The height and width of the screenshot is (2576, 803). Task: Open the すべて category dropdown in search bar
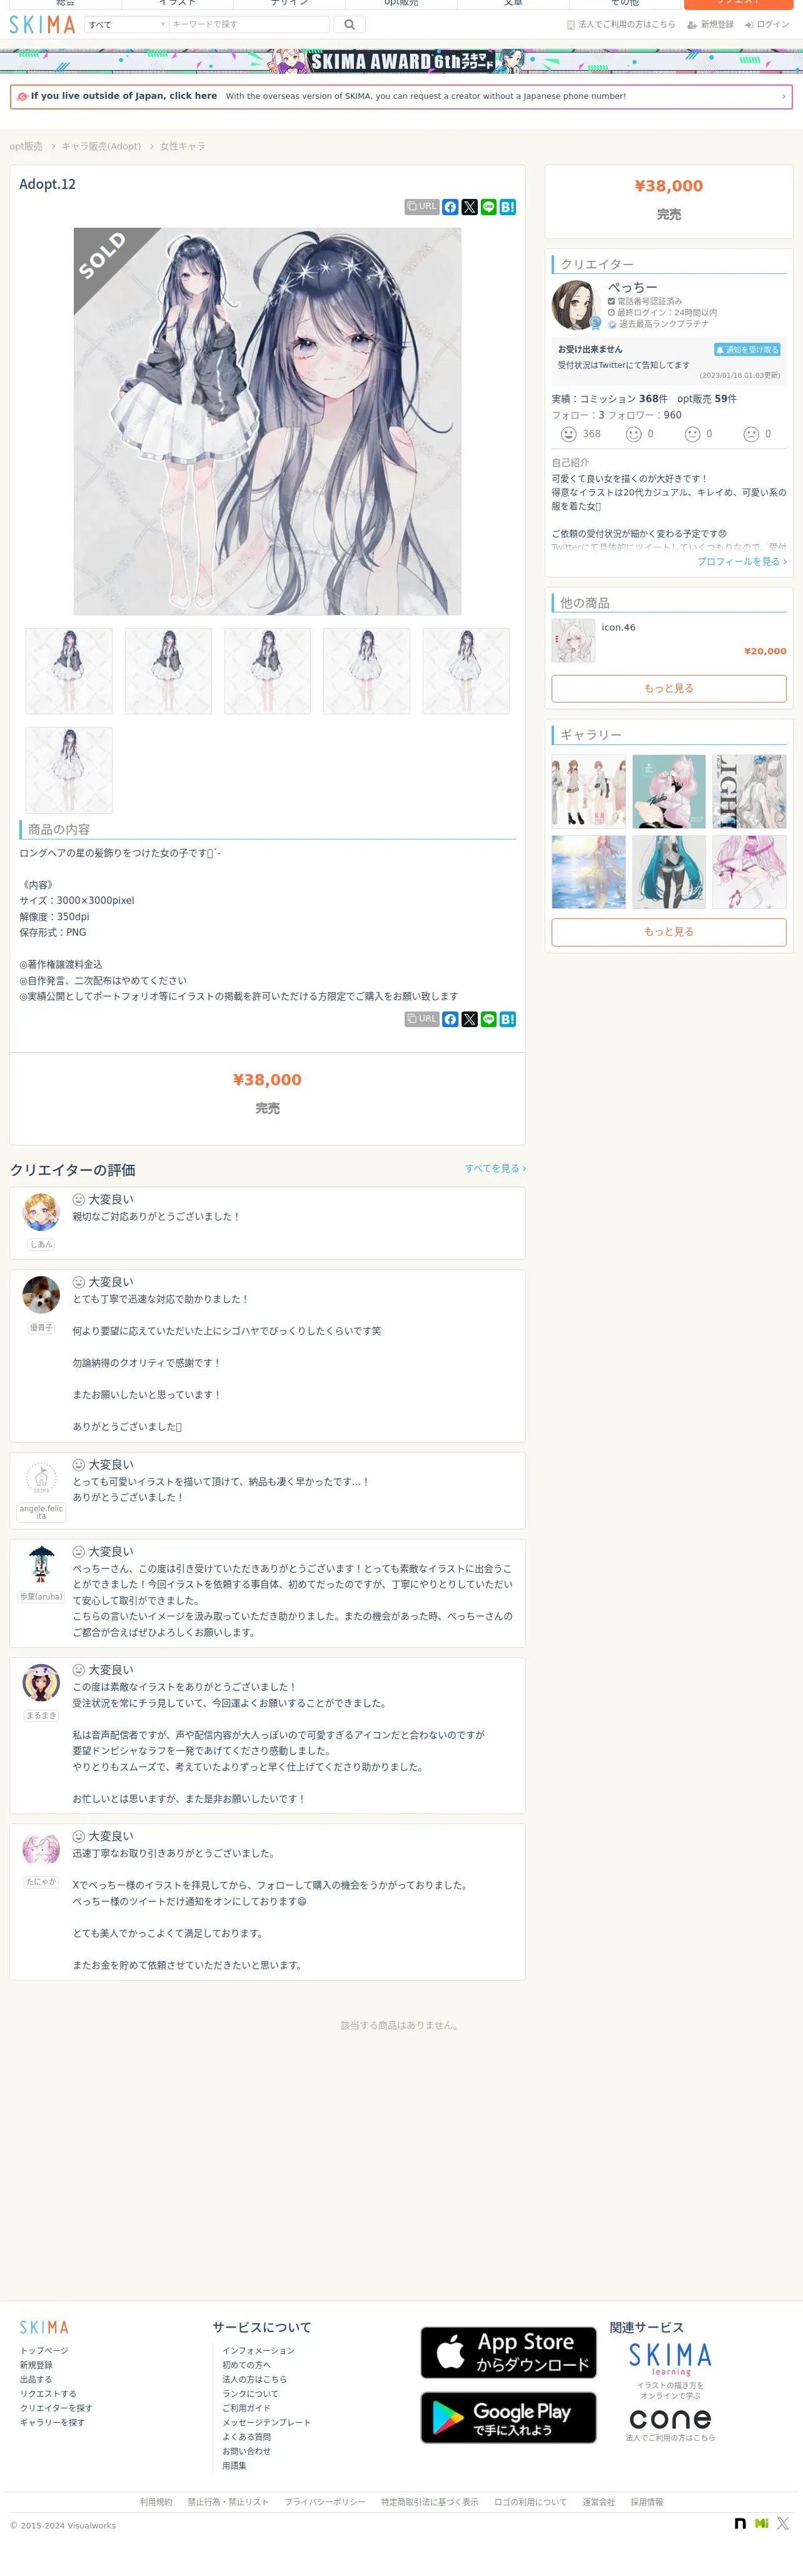[126, 24]
